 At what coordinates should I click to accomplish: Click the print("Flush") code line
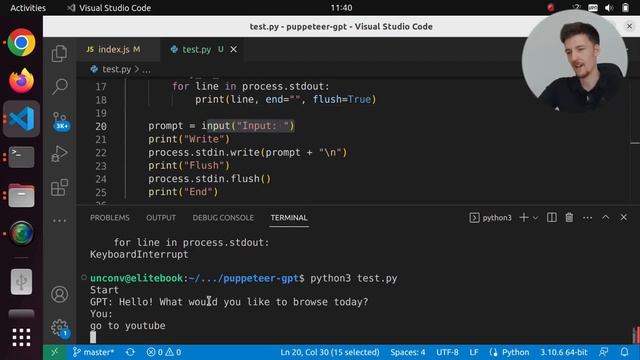tap(189, 166)
